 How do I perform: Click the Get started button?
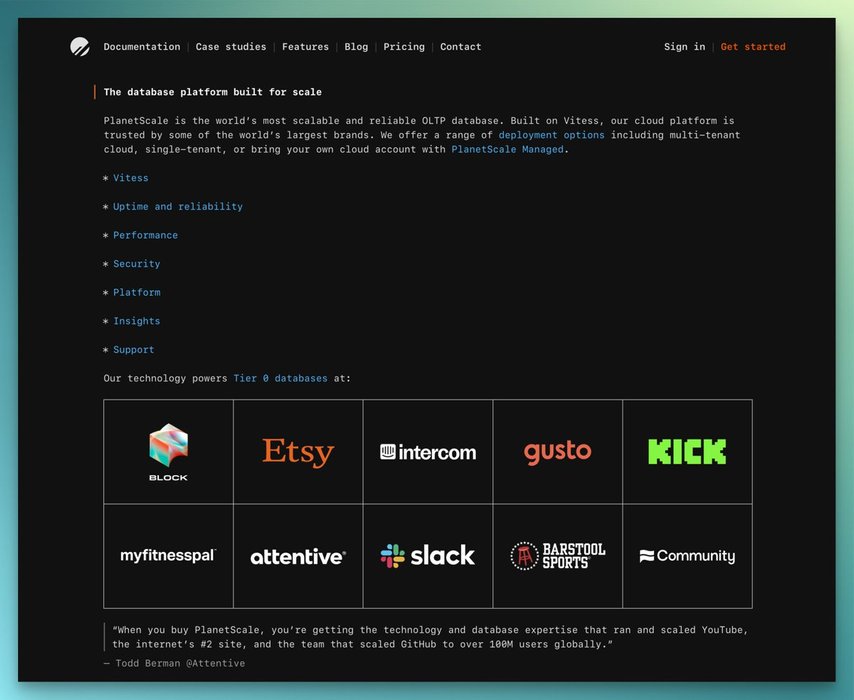(753, 47)
